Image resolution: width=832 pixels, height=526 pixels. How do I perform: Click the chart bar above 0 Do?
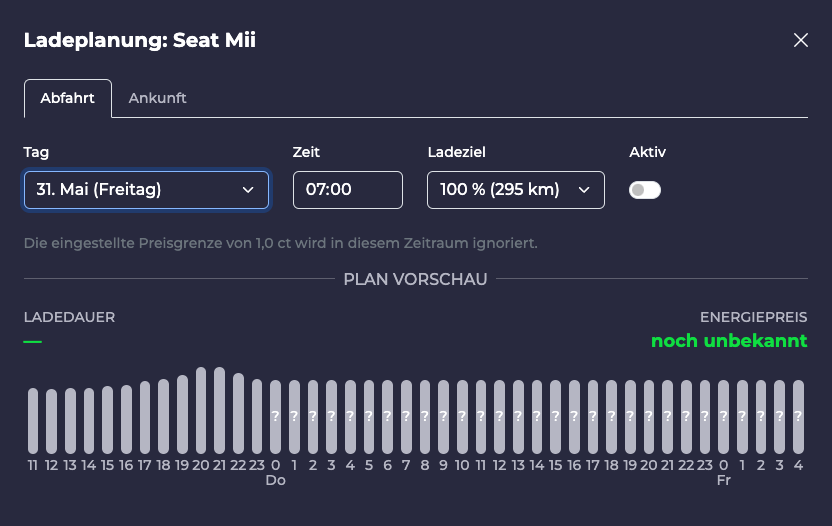[275, 417]
